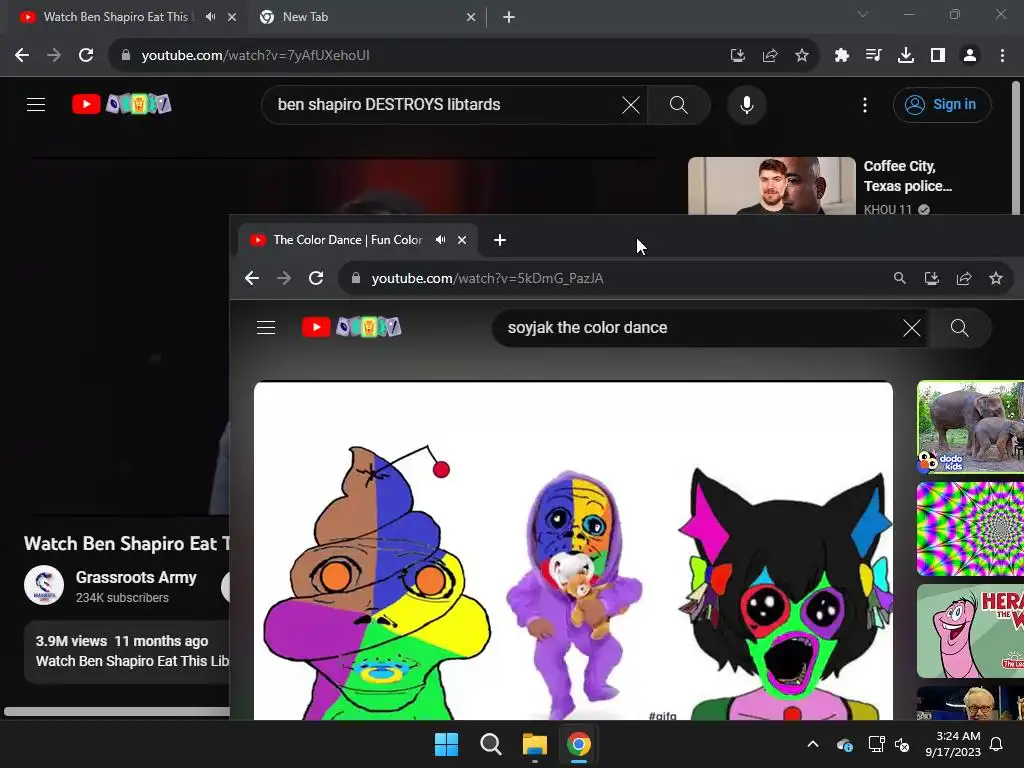Show hidden system tray icons
The height and width of the screenshot is (768, 1024).
(x=813, y=744)
